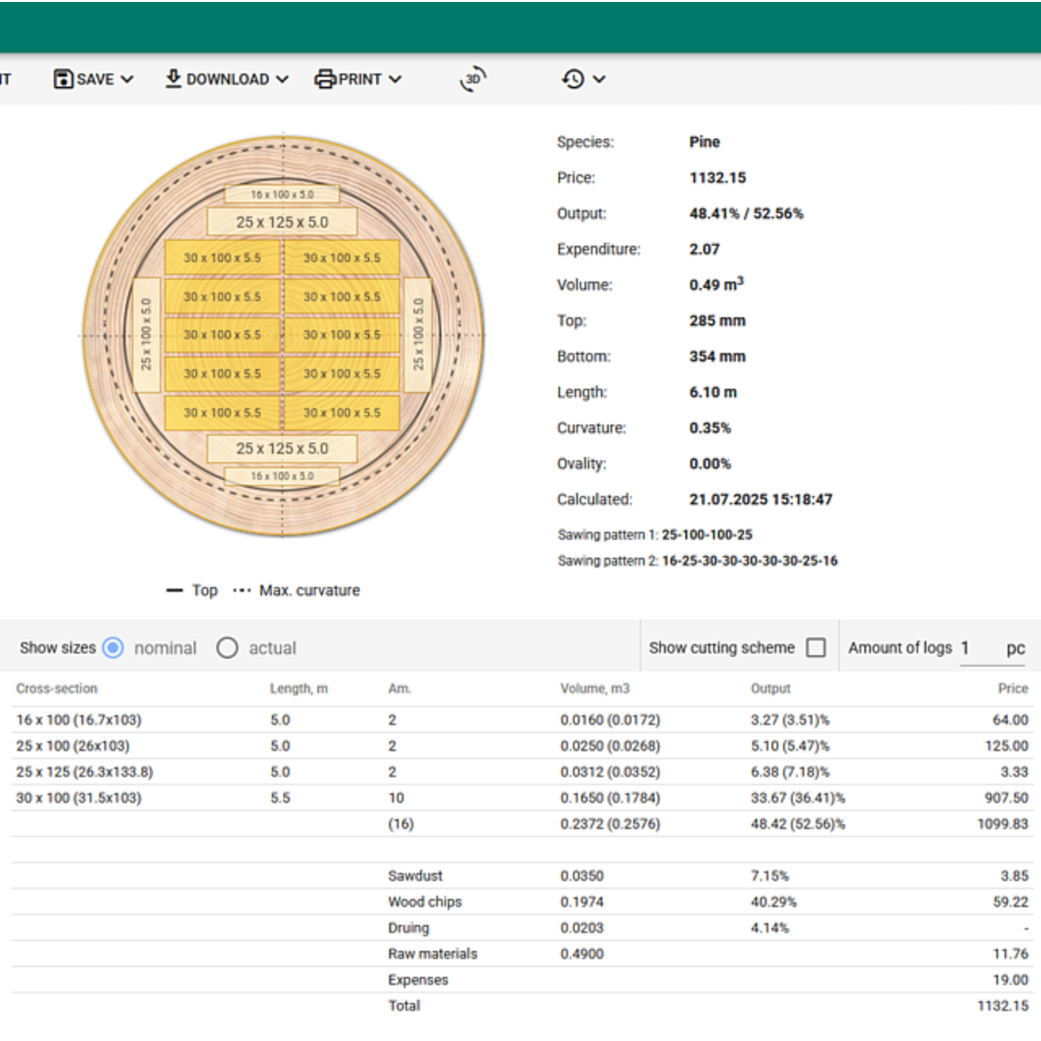The width and height of the screenshot is (1041, 1041).
Task: Open history dropdown chevron
Action: pyautogui.click(x=599, y=79)
